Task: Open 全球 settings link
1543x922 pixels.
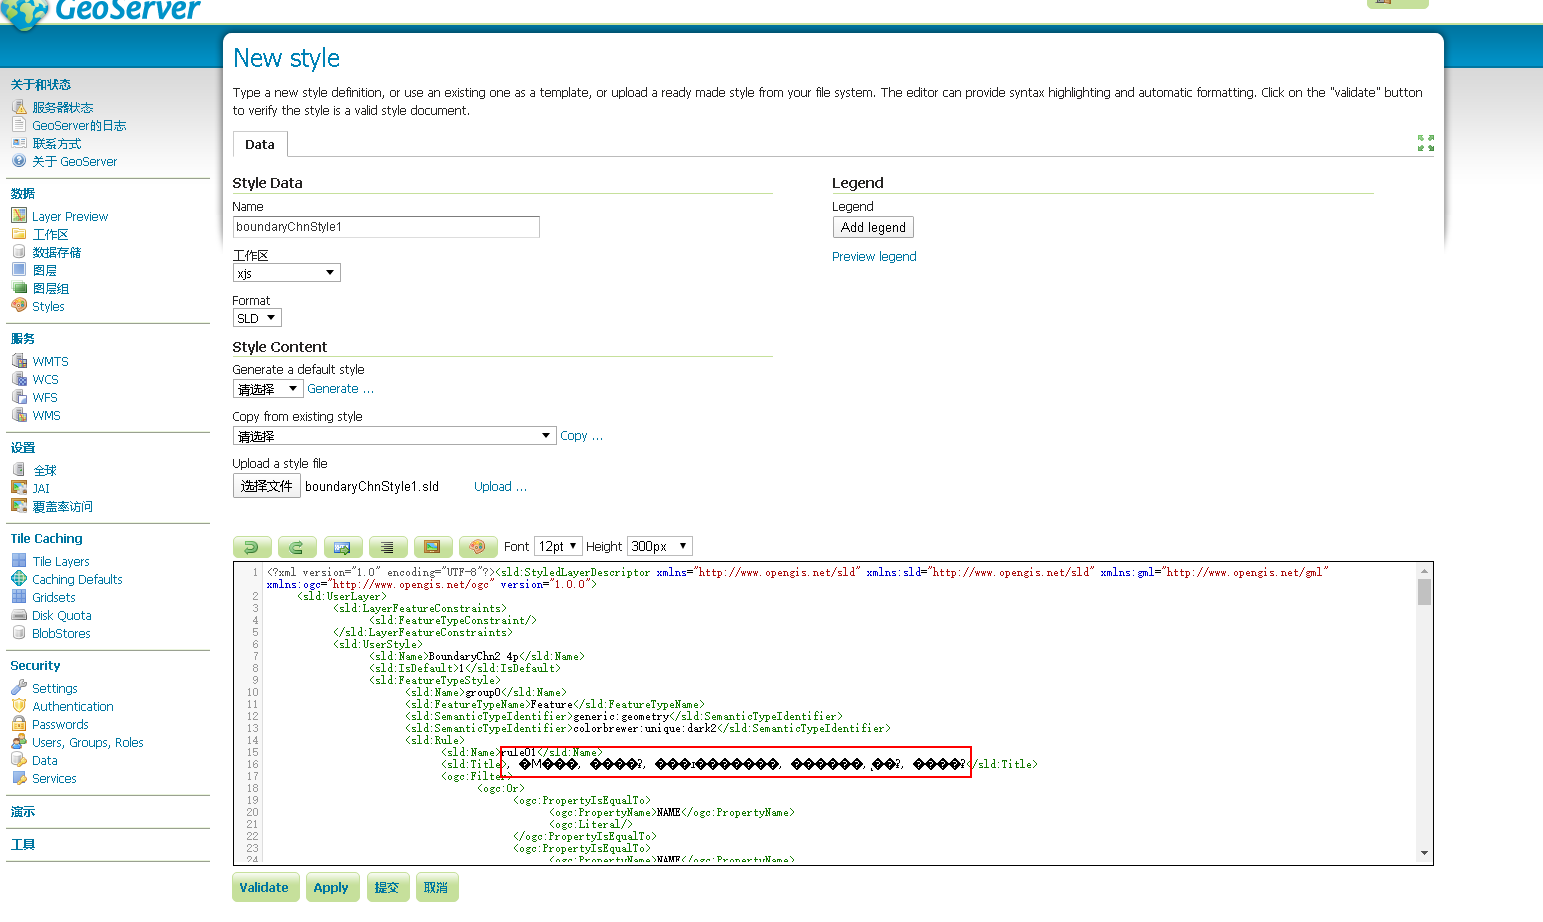Action: click(x=44, y=470)
